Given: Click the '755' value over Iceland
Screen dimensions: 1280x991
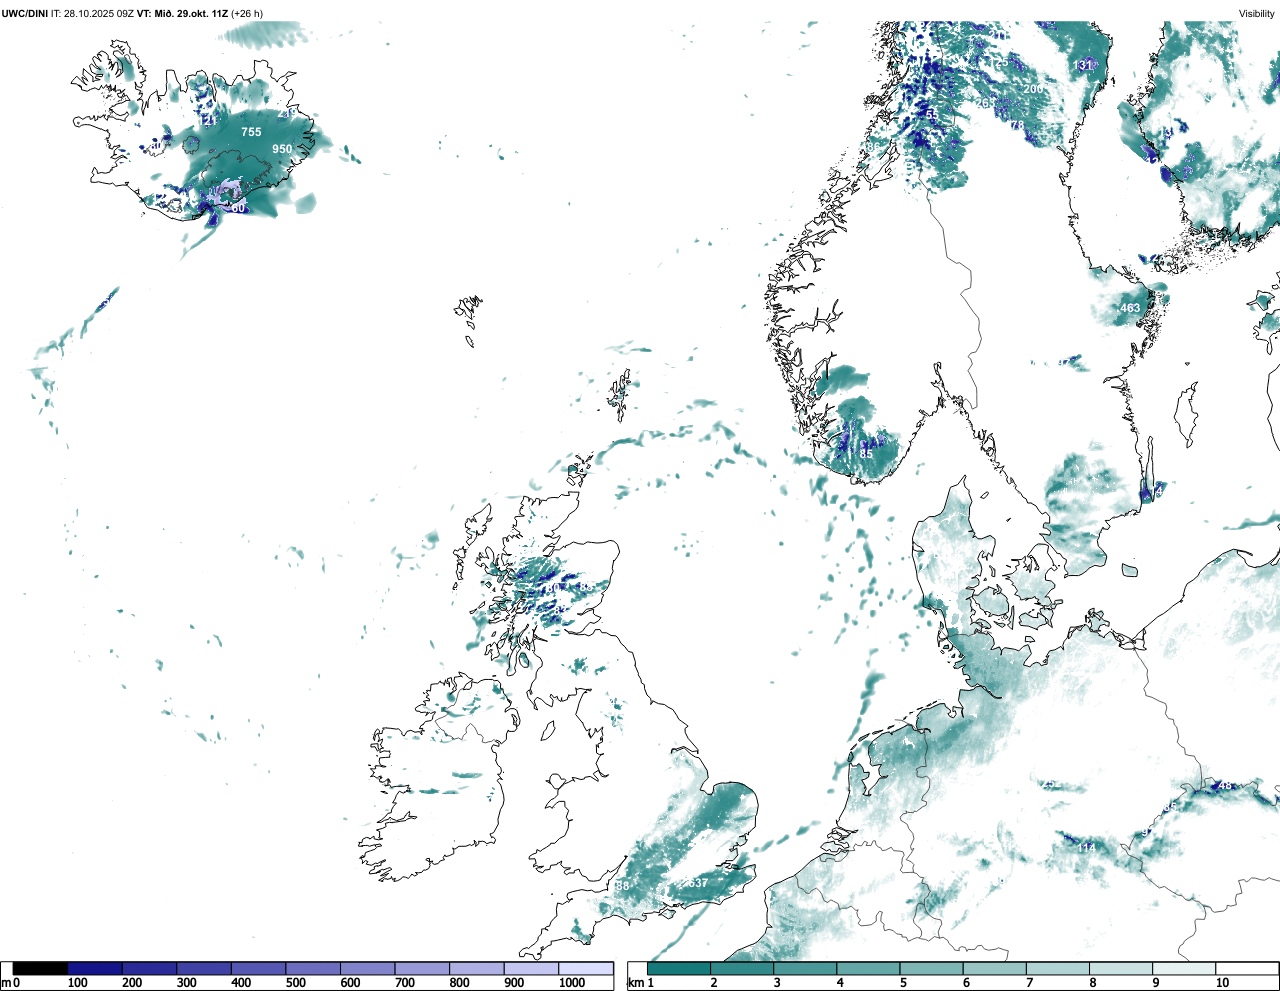Looking at the screenshot, I should point(251,132).
